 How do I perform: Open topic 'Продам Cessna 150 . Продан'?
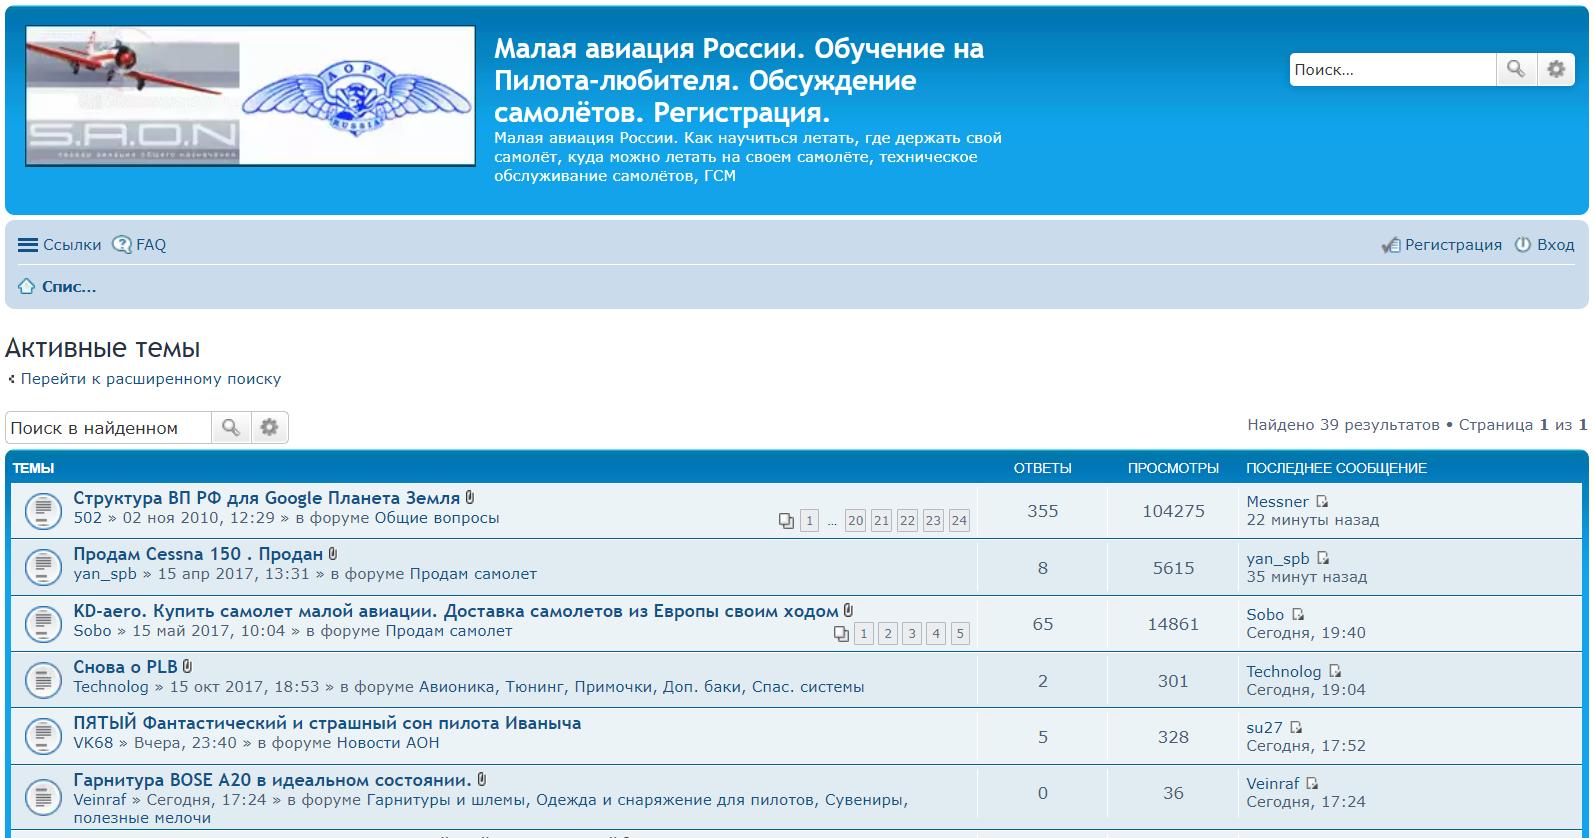point(198,554)
